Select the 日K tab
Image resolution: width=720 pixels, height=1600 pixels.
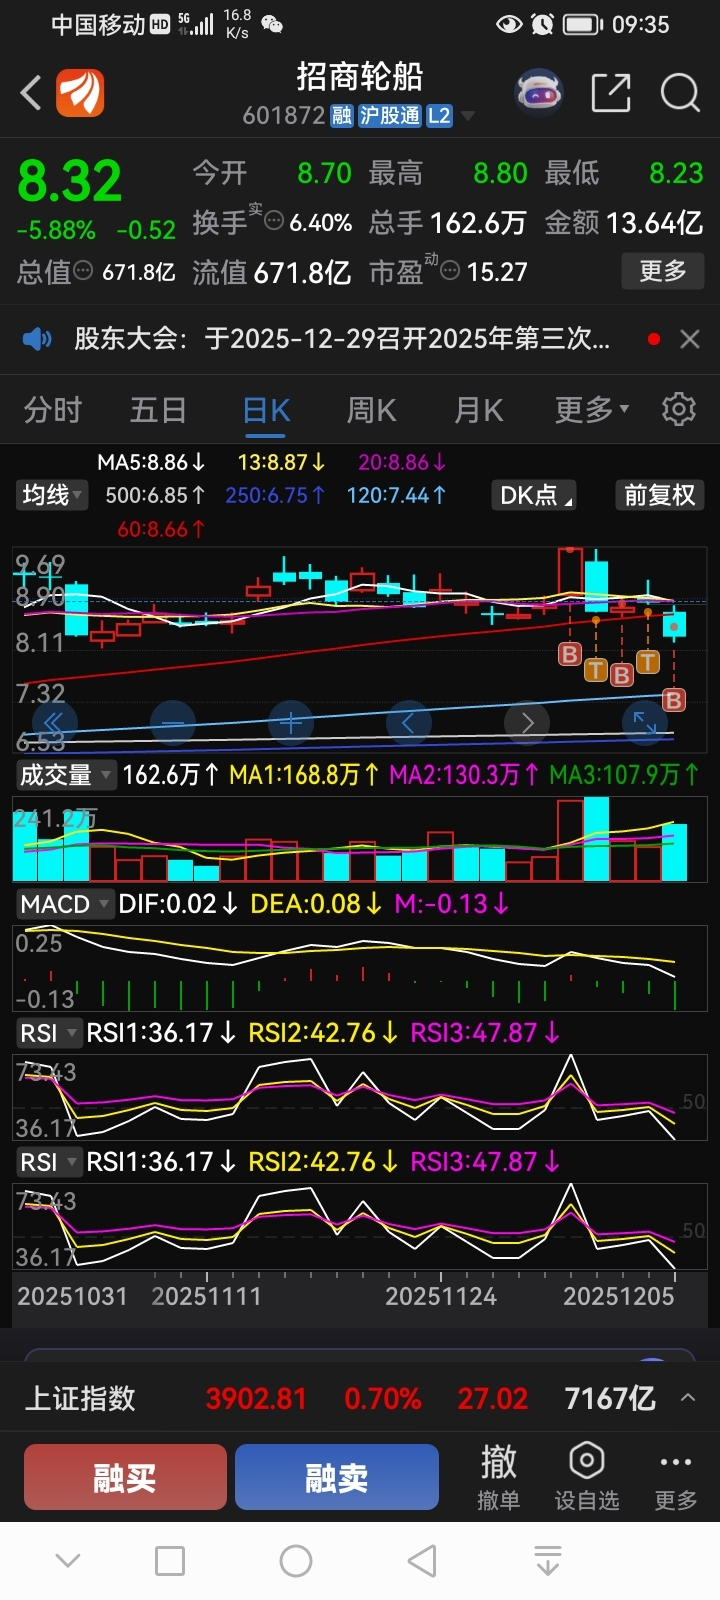pyautogui.click(x=266, y=410)
